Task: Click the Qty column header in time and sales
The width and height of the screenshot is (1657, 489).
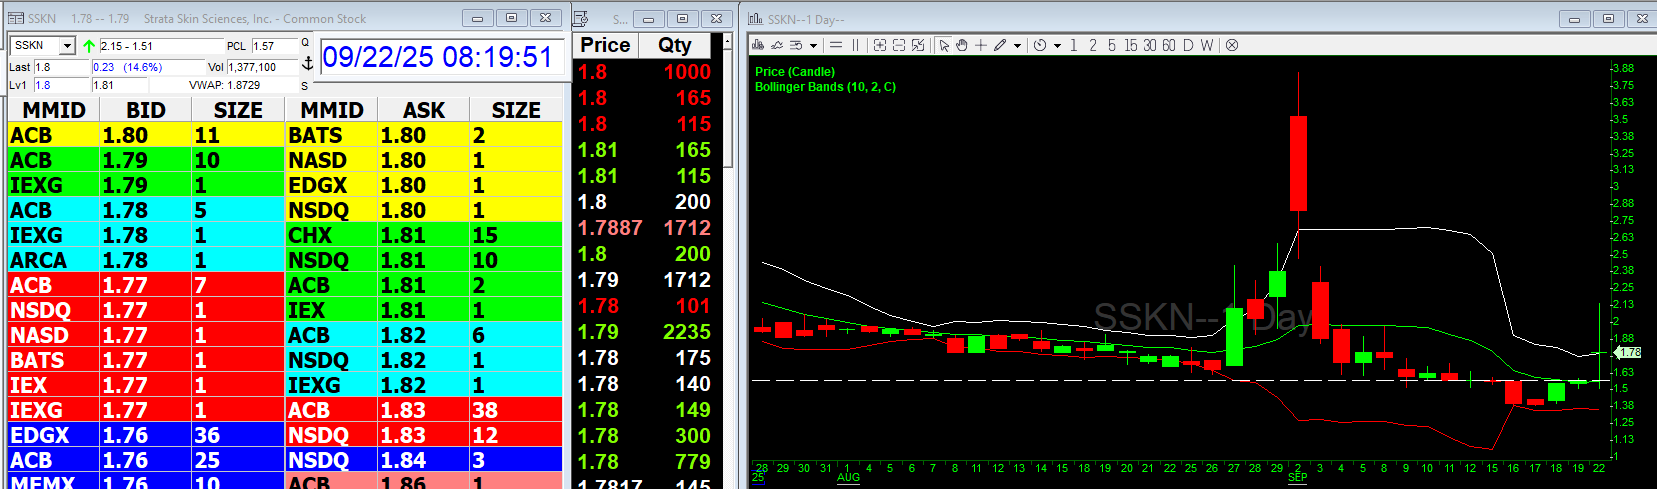Action: click(675, 45)
